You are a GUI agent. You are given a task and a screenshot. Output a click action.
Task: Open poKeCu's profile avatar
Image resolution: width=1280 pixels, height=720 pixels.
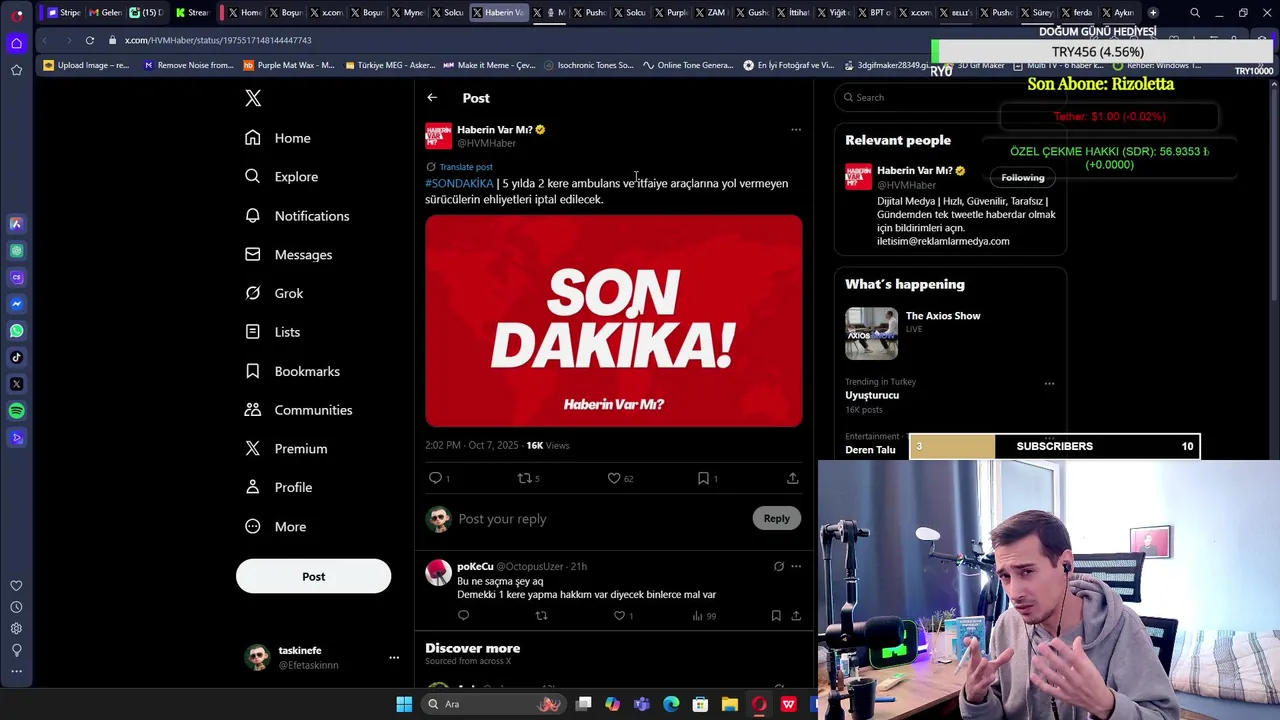coord(438,572)
